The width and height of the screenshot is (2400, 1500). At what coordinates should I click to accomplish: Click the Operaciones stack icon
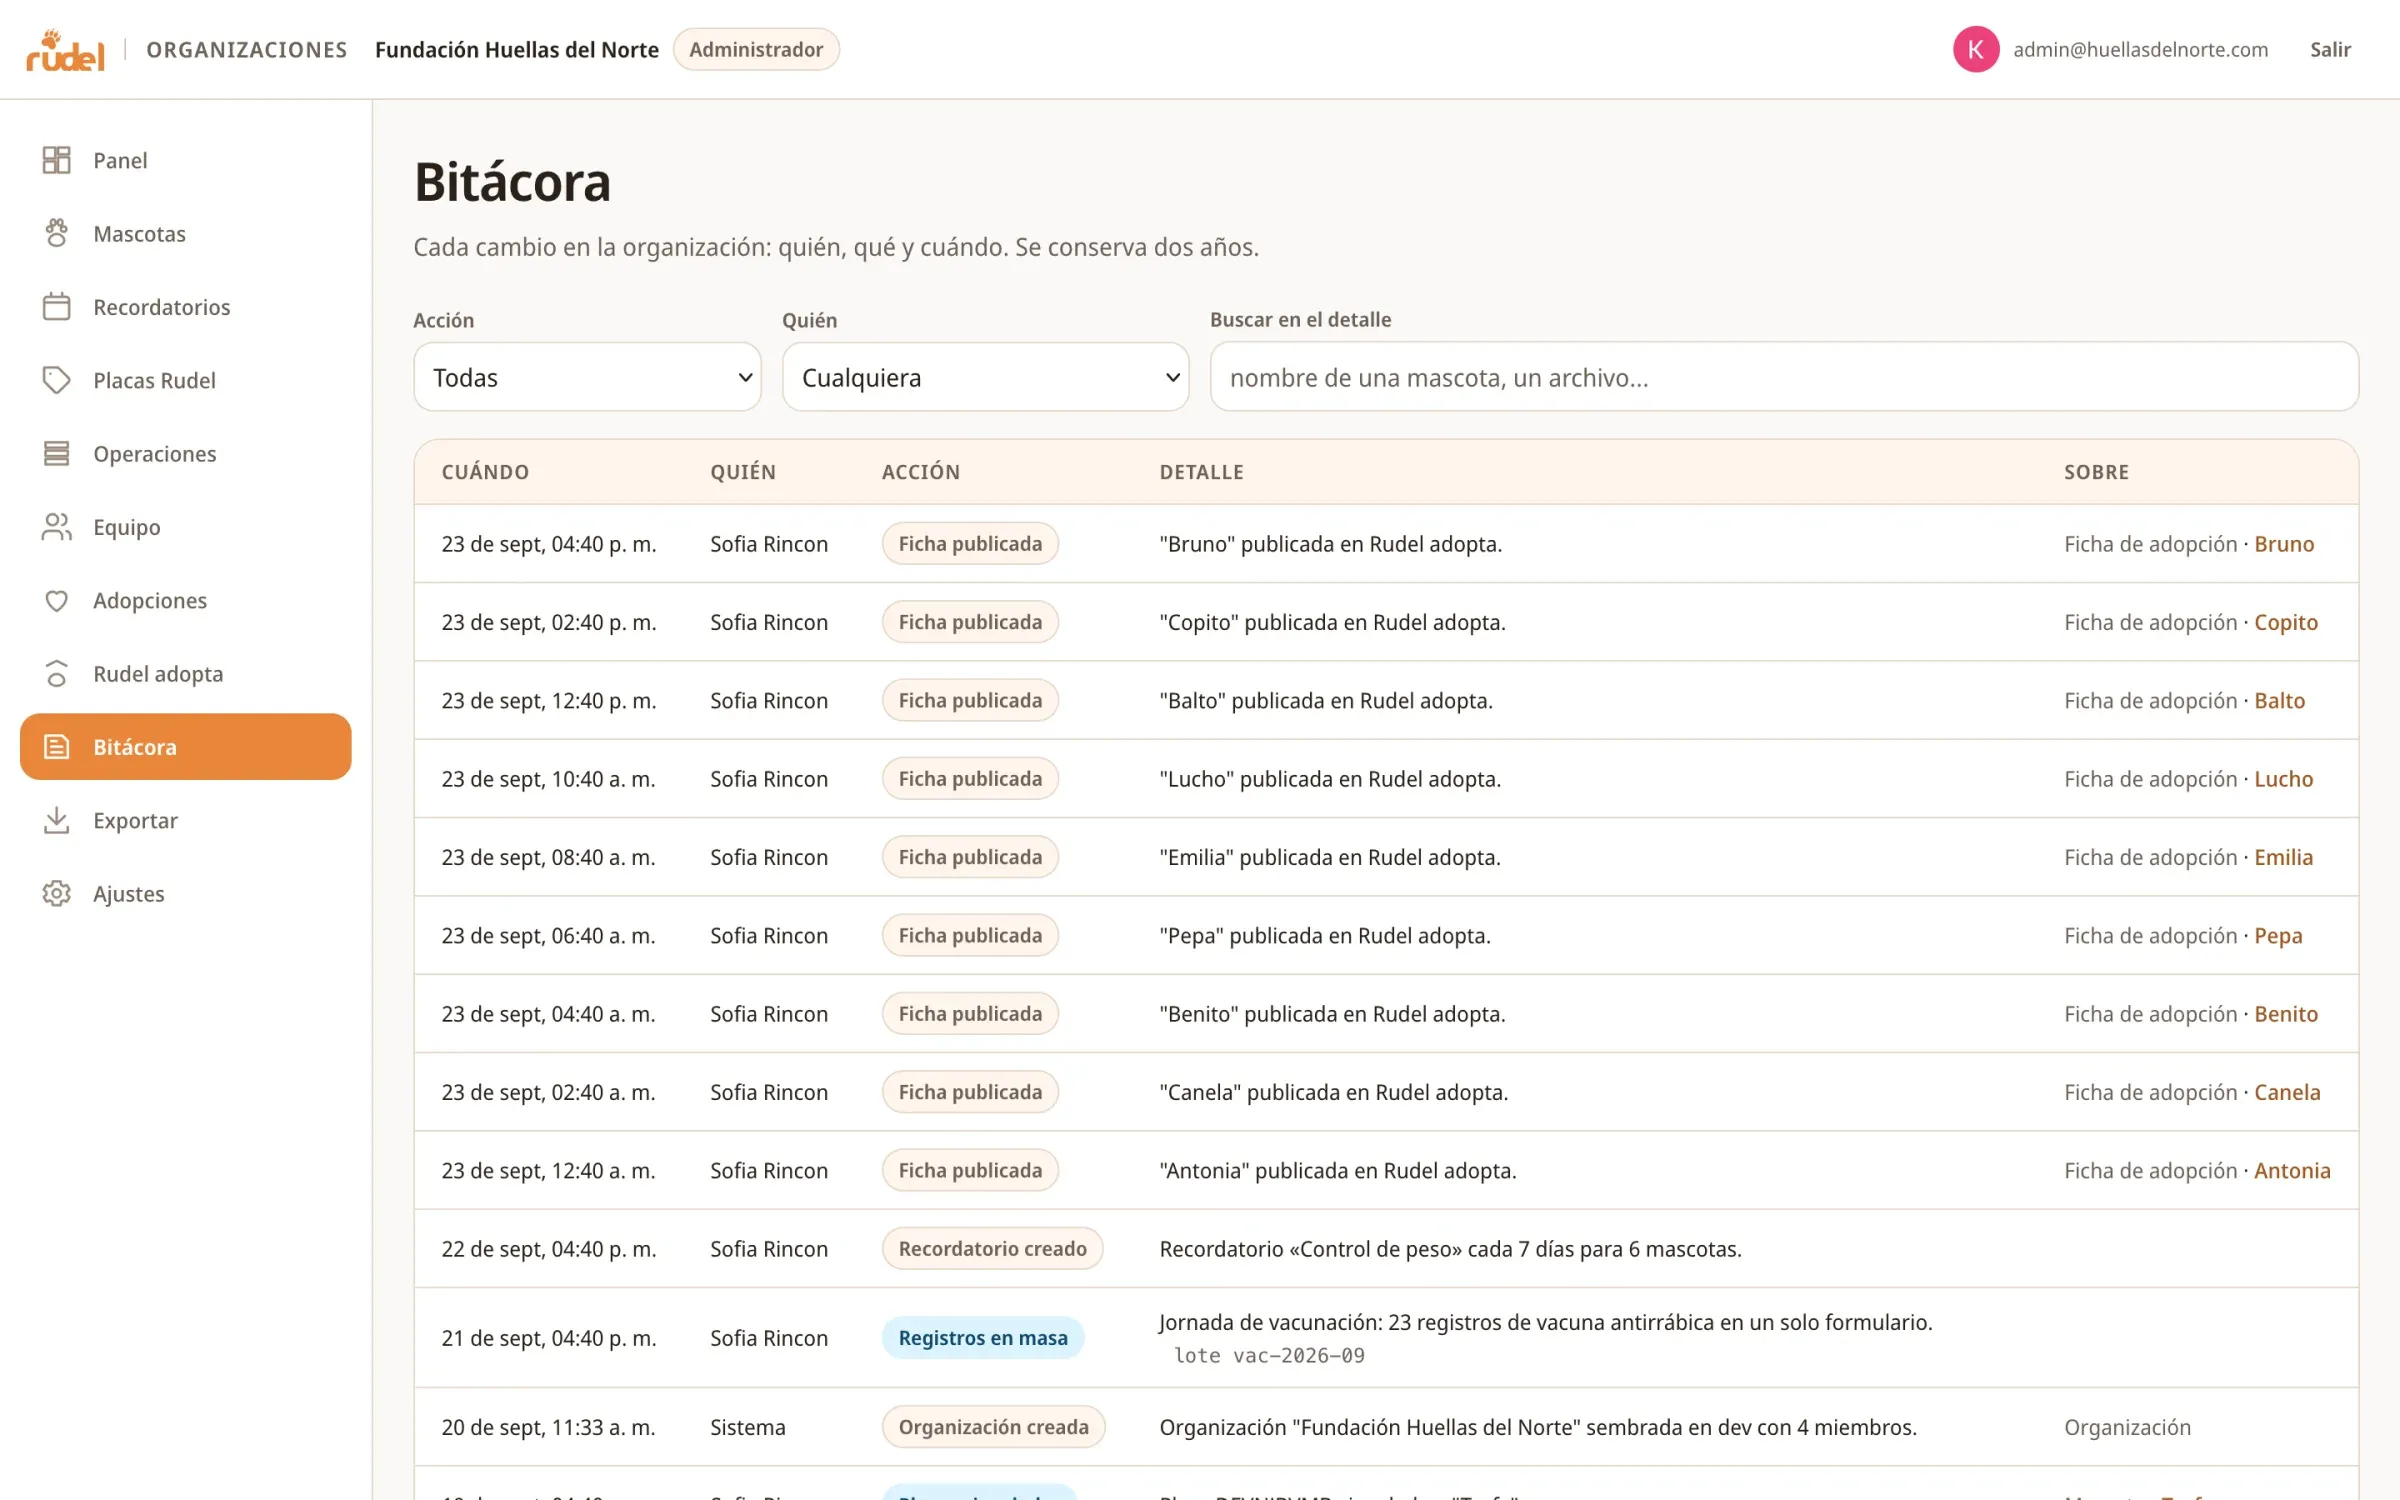click(x=57, y=453)
